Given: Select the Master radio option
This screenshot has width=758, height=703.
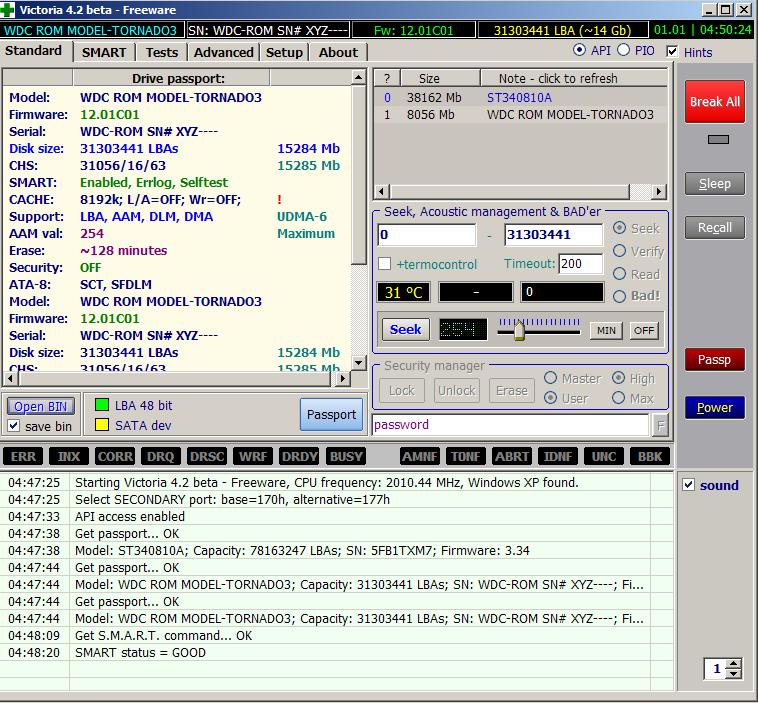Looking at the screenshot, I should 550,378.
